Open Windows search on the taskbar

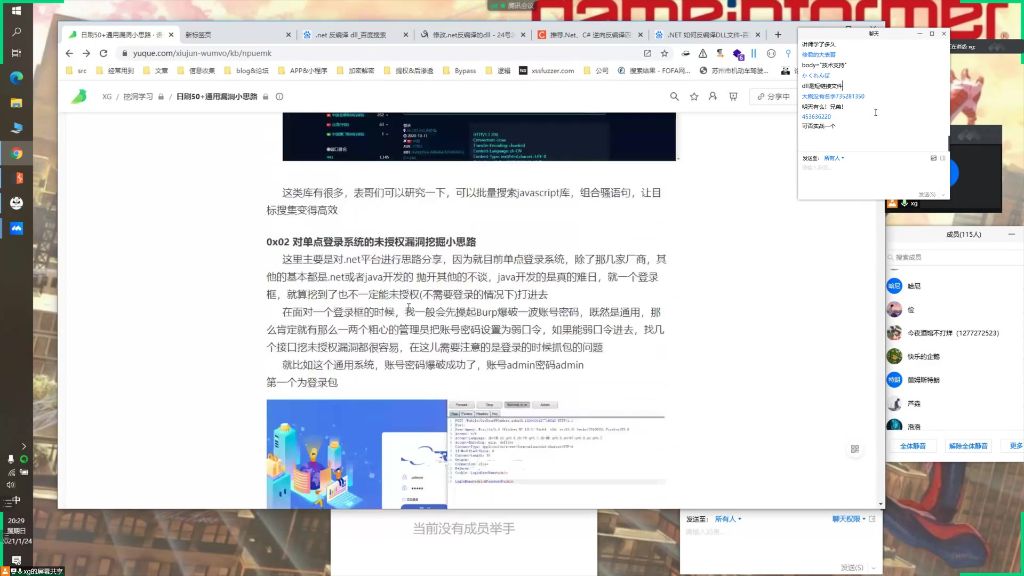pos(16,32)
